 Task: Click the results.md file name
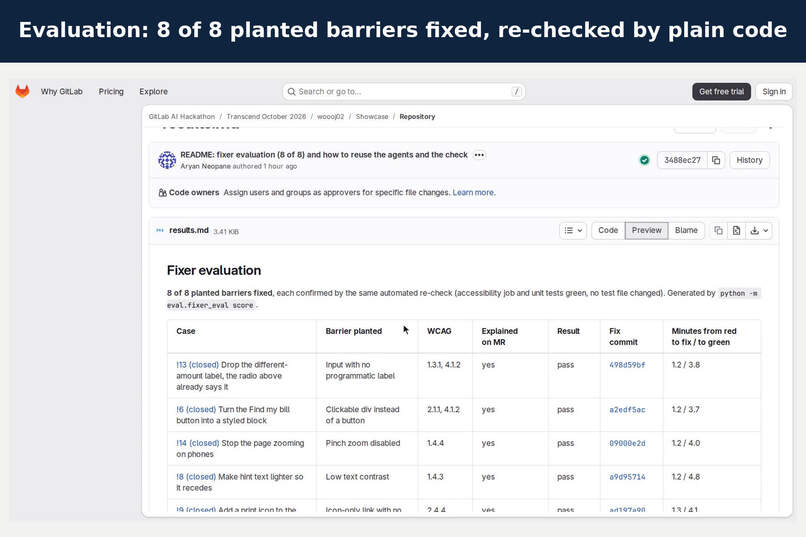pyautogui.click(x=189, y=230)
